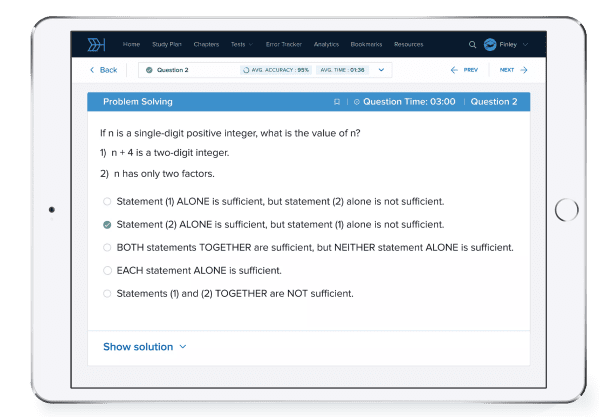Select 'EACH statement ALONE is sufficient' option
The image size is (600, 417).
pyautogui.click(x=107, y=270)
